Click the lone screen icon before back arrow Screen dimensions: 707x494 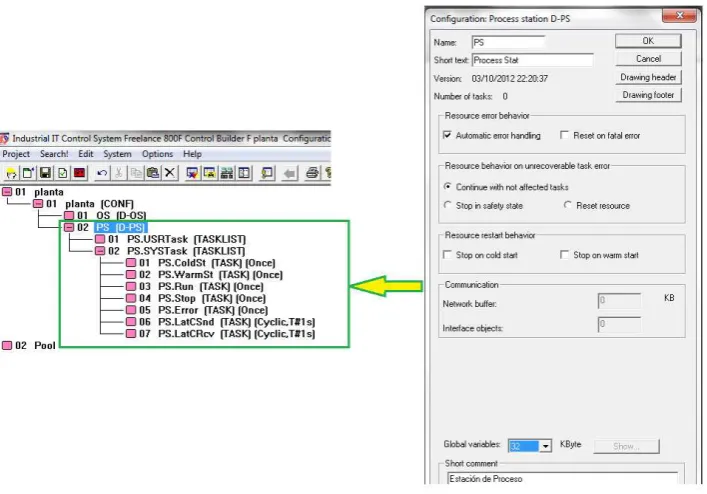coord(267,173)
